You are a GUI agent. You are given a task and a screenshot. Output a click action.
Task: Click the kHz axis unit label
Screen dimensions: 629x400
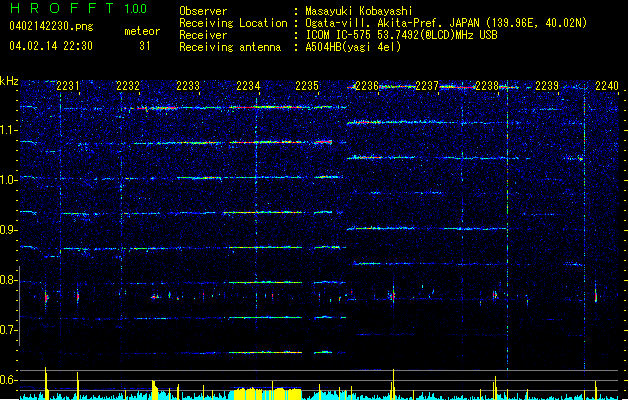tap(9, 81)
